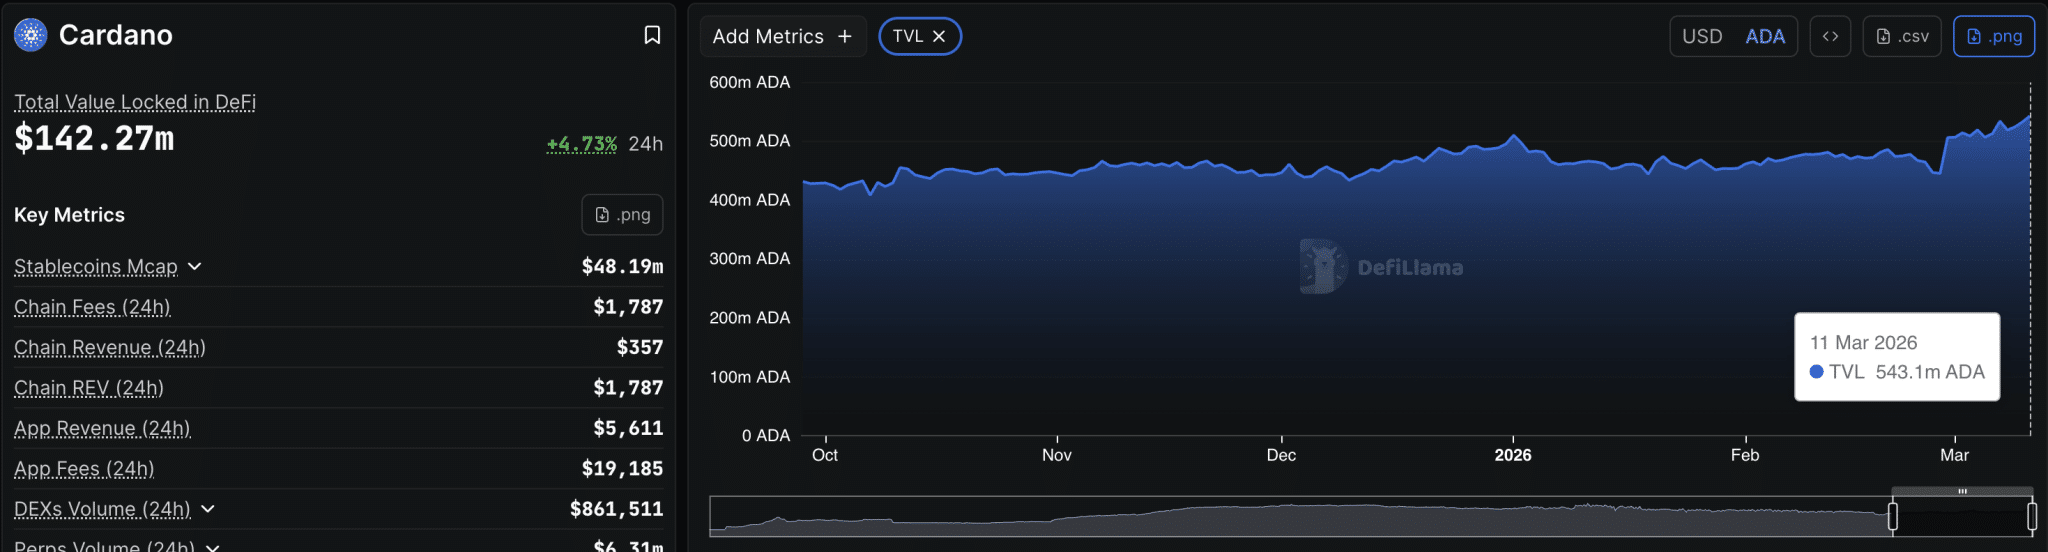Click the Dec x-axis label

pos(1281,455)
